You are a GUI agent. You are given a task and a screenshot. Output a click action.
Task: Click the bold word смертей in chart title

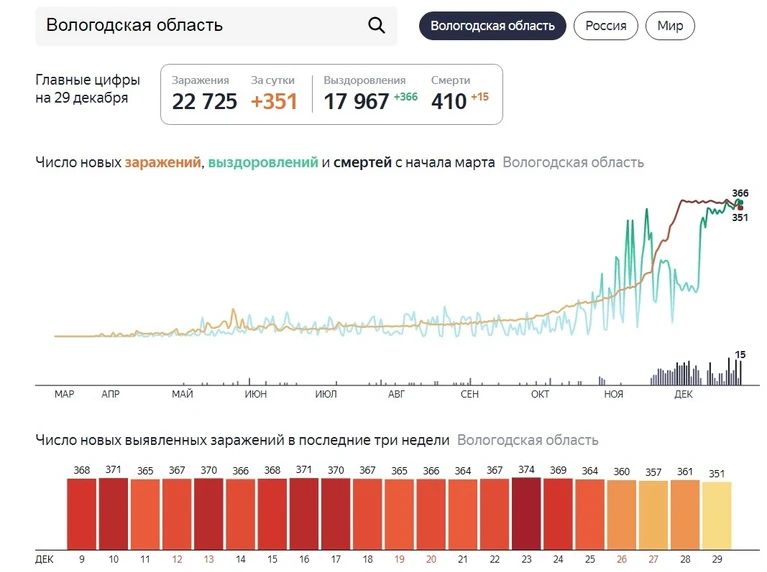click(362, 162)
